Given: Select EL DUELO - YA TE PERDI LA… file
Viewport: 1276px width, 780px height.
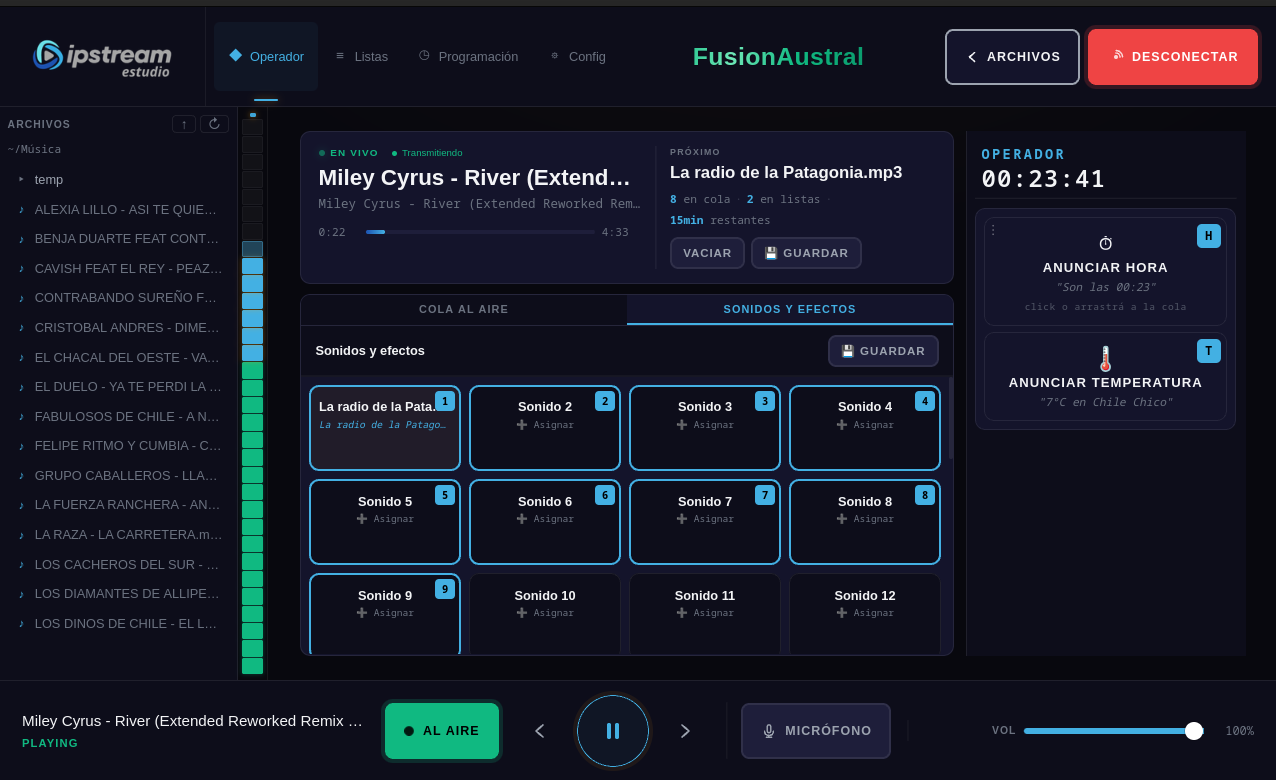Looking at the screenshot, I should 118,386.
